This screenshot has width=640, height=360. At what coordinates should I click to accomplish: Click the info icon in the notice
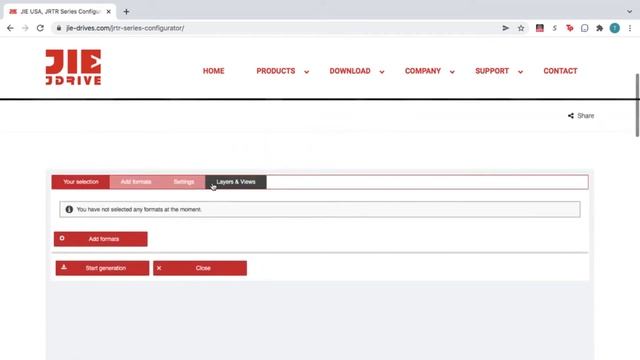click(69, 209)
